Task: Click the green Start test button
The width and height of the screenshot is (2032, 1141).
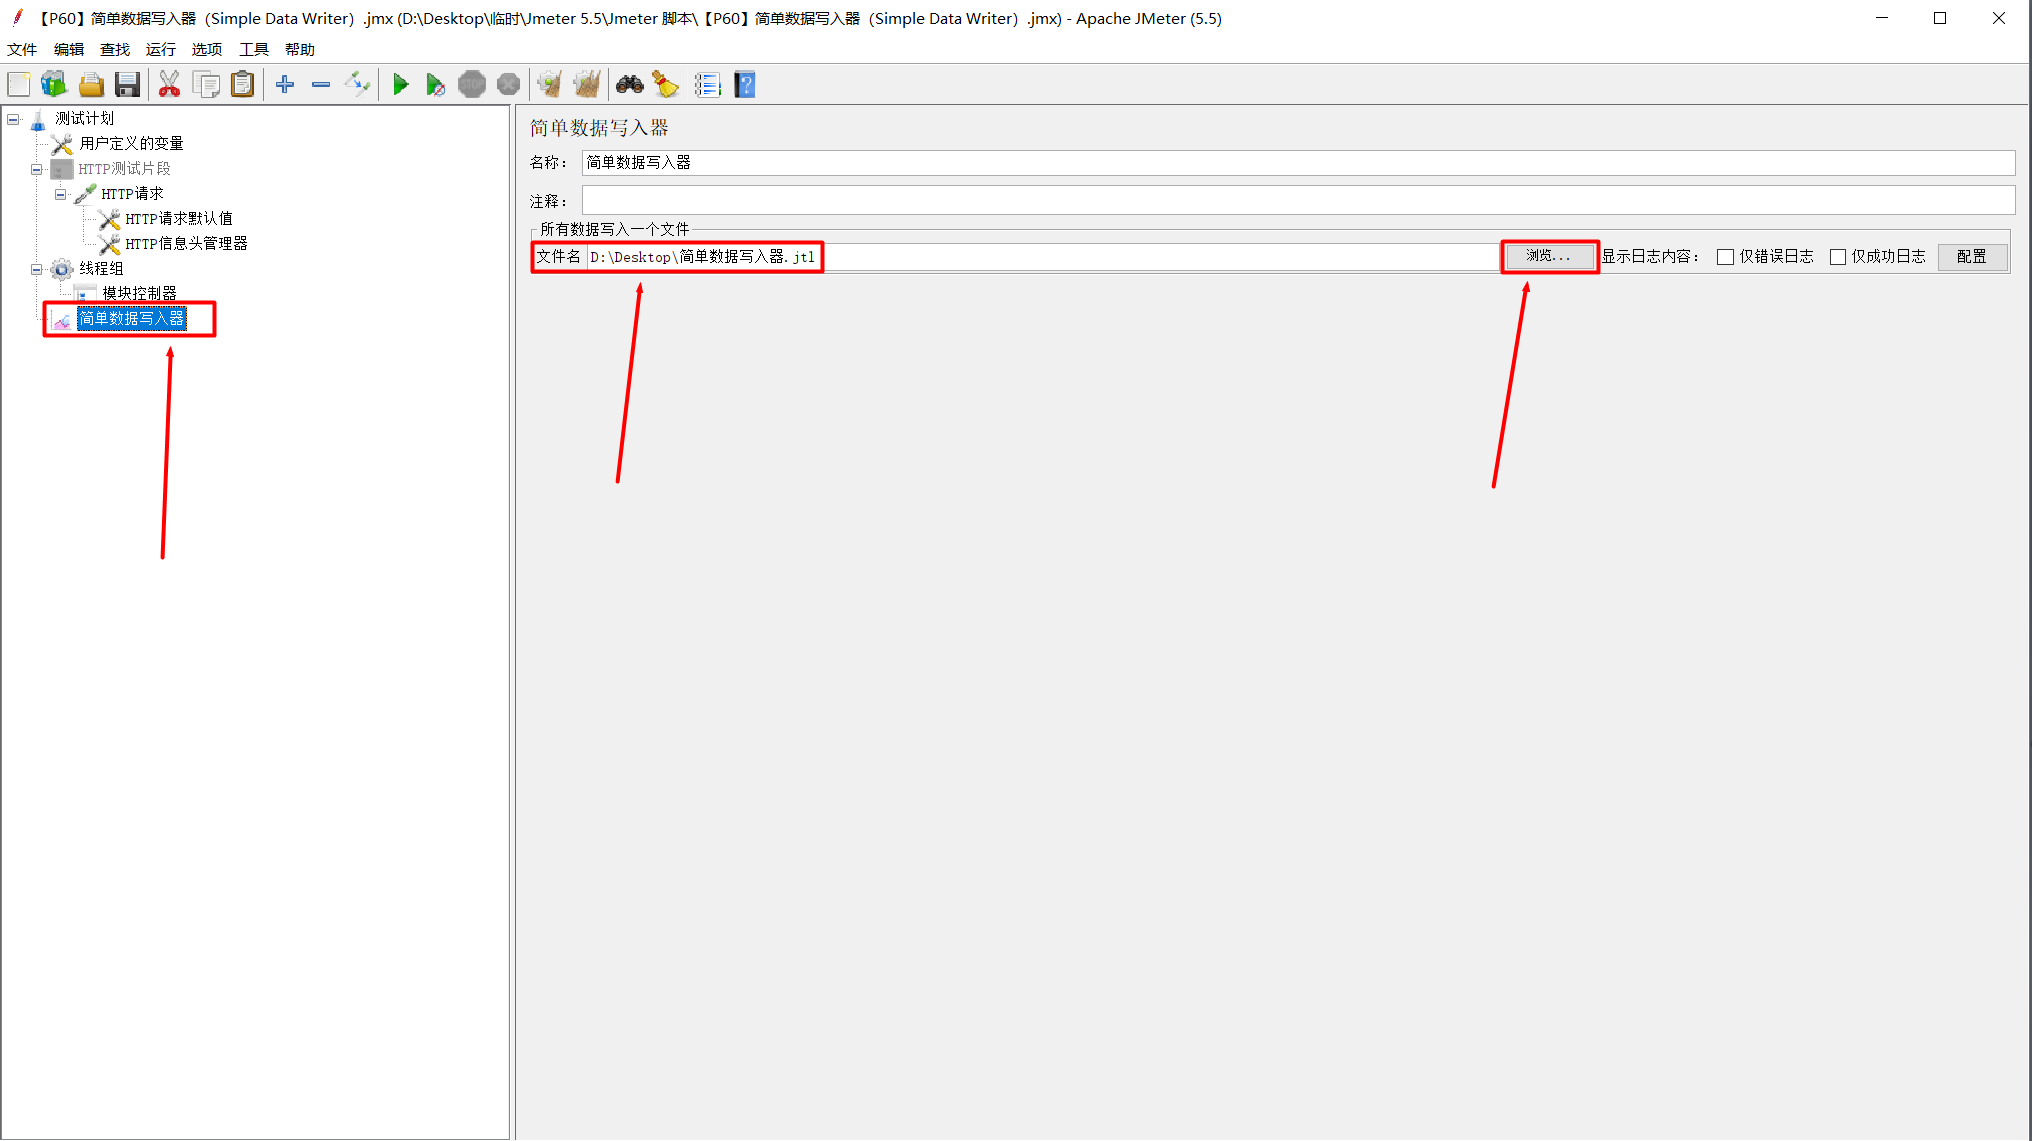Action: coord(400,85)
